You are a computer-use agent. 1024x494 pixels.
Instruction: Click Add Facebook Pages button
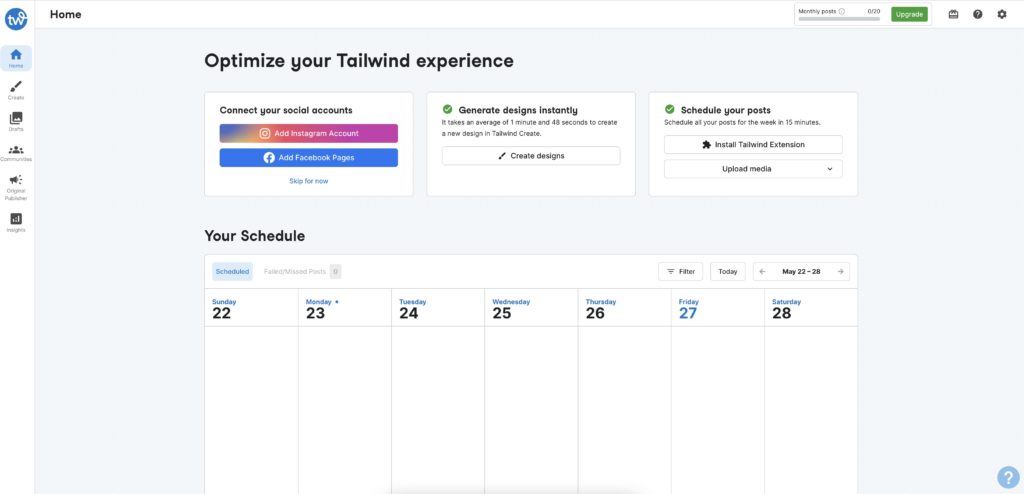[x=308, y=157]
